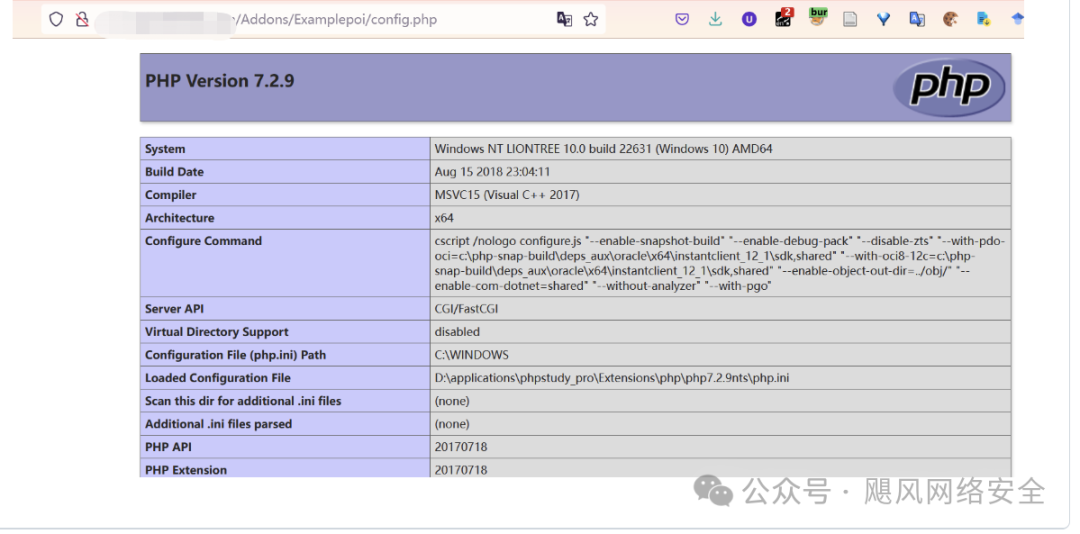Bookmark this page with the star icon
Screen dimensions: 1080x534
pyautogui.click(x=590, y=19)
